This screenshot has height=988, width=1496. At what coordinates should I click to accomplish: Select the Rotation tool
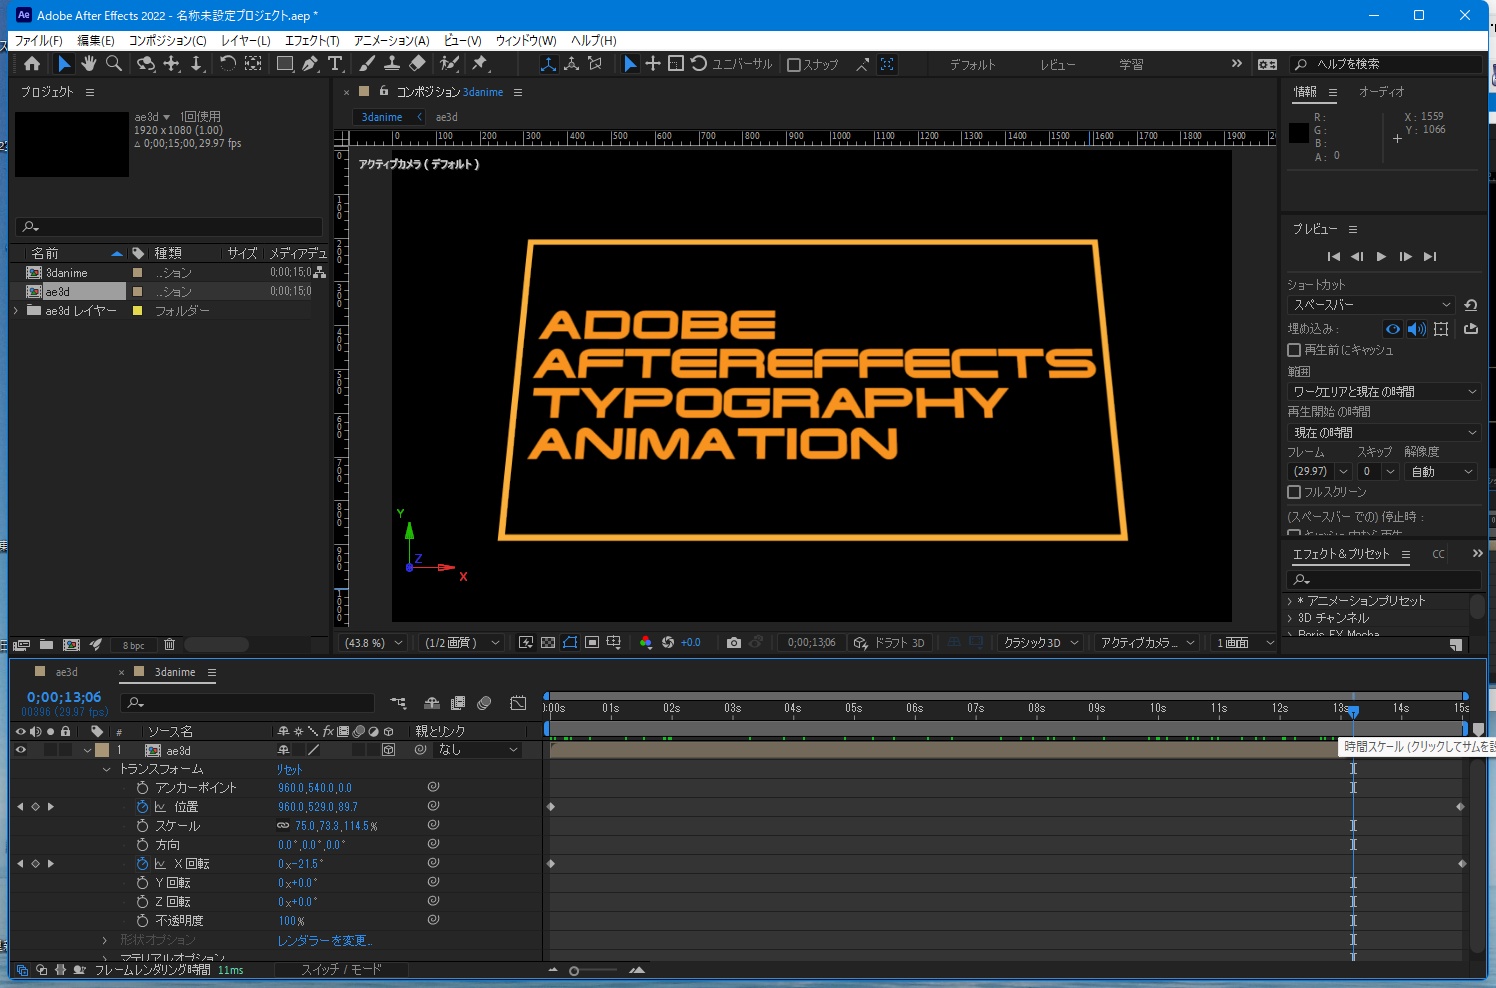click(228, 64)
